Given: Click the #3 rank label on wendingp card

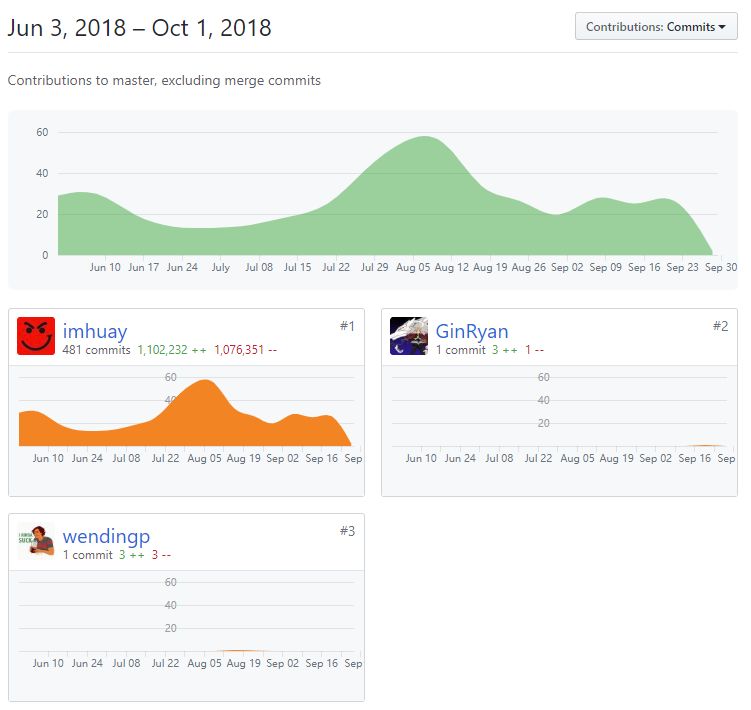Looking at the screenshot, I should pos(347,531).
